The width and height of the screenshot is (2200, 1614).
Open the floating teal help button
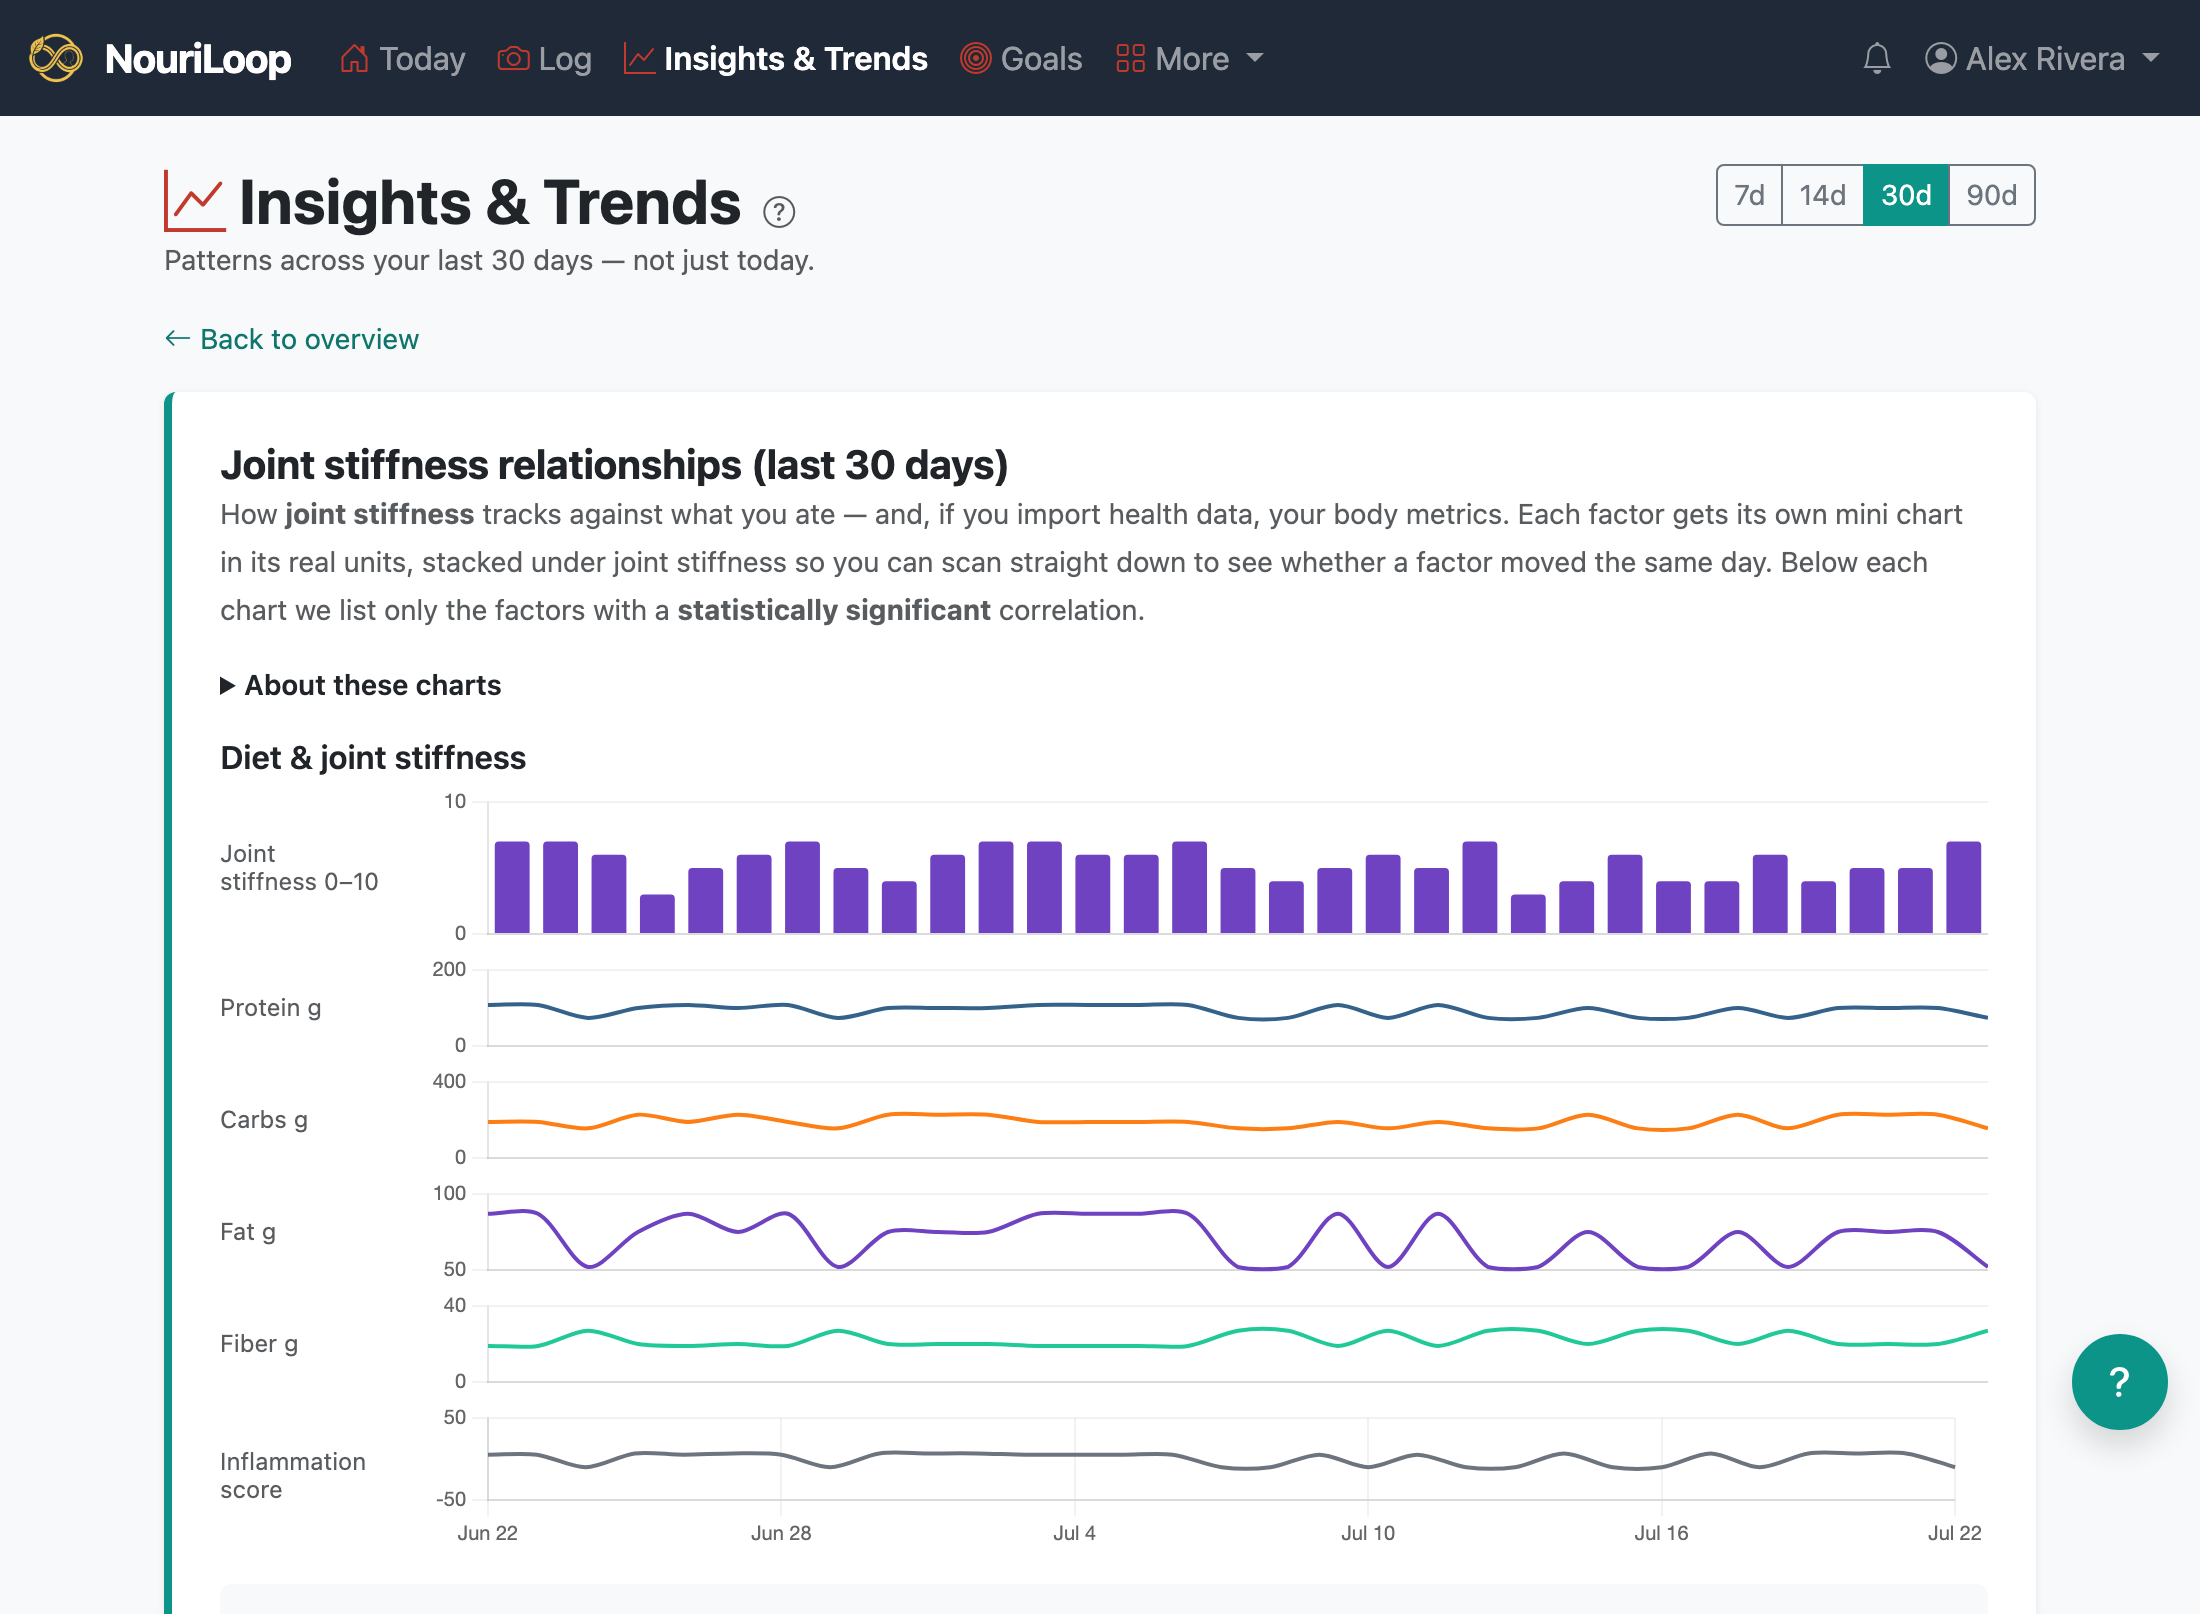[x=2119, y=1381]
